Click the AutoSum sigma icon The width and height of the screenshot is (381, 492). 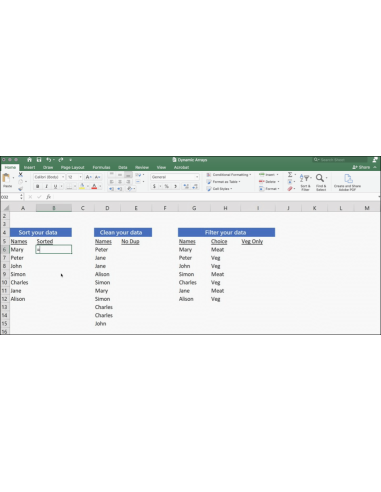(290, 174)
